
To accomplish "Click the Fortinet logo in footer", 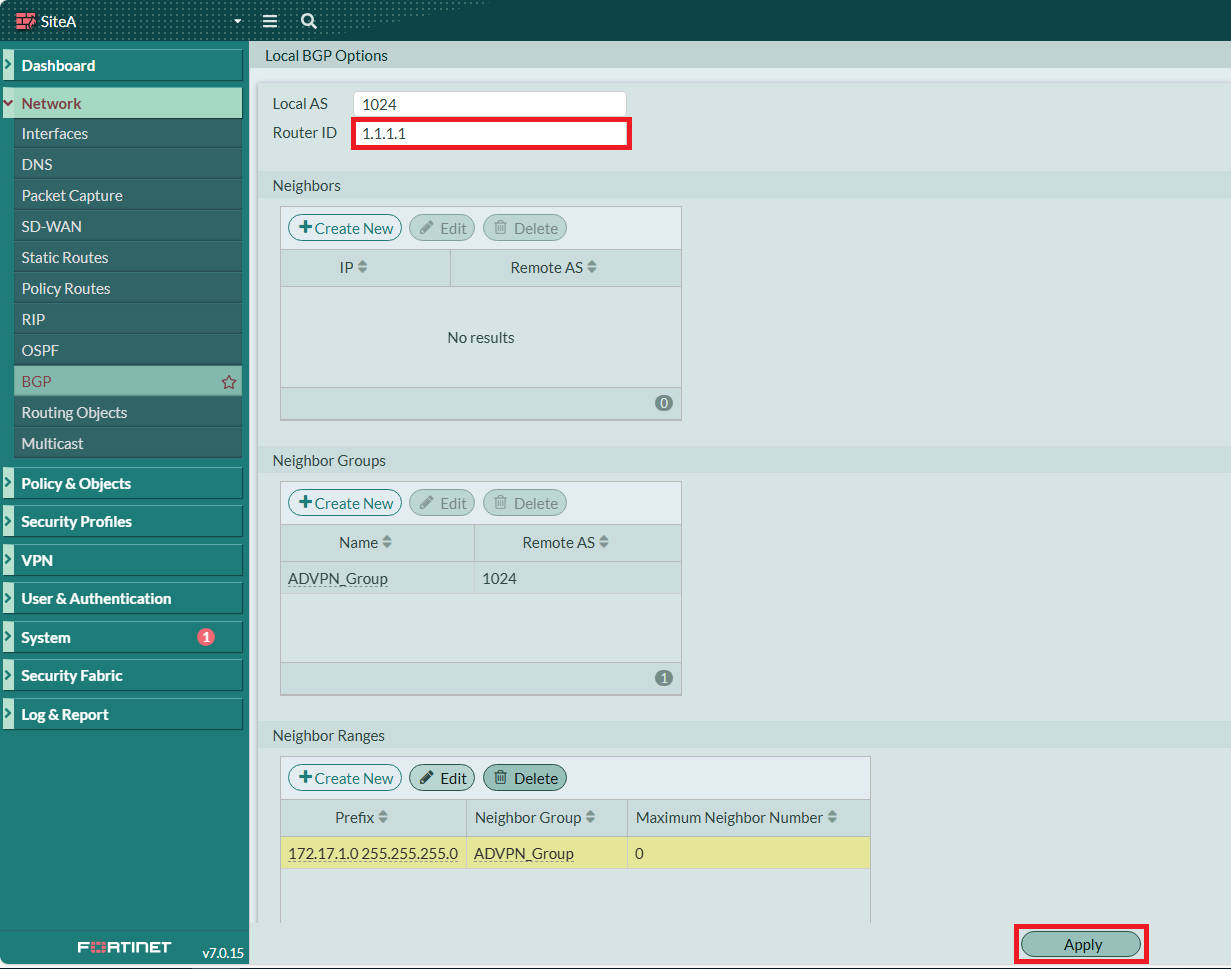I will tap(125, 947).
